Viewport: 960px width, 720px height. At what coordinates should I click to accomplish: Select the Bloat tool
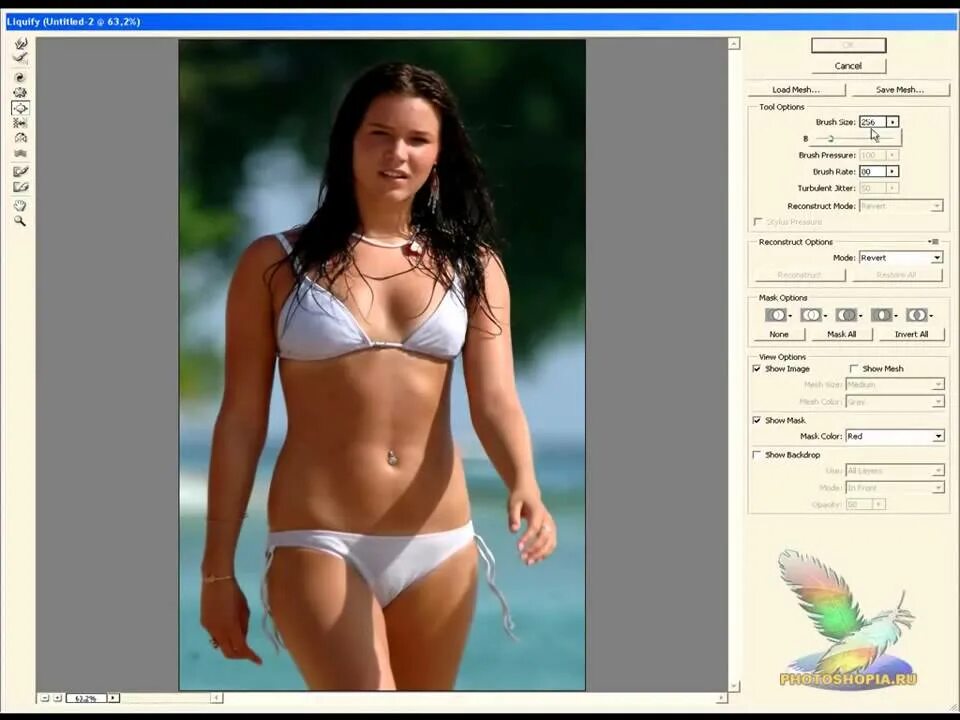(20, 108)
